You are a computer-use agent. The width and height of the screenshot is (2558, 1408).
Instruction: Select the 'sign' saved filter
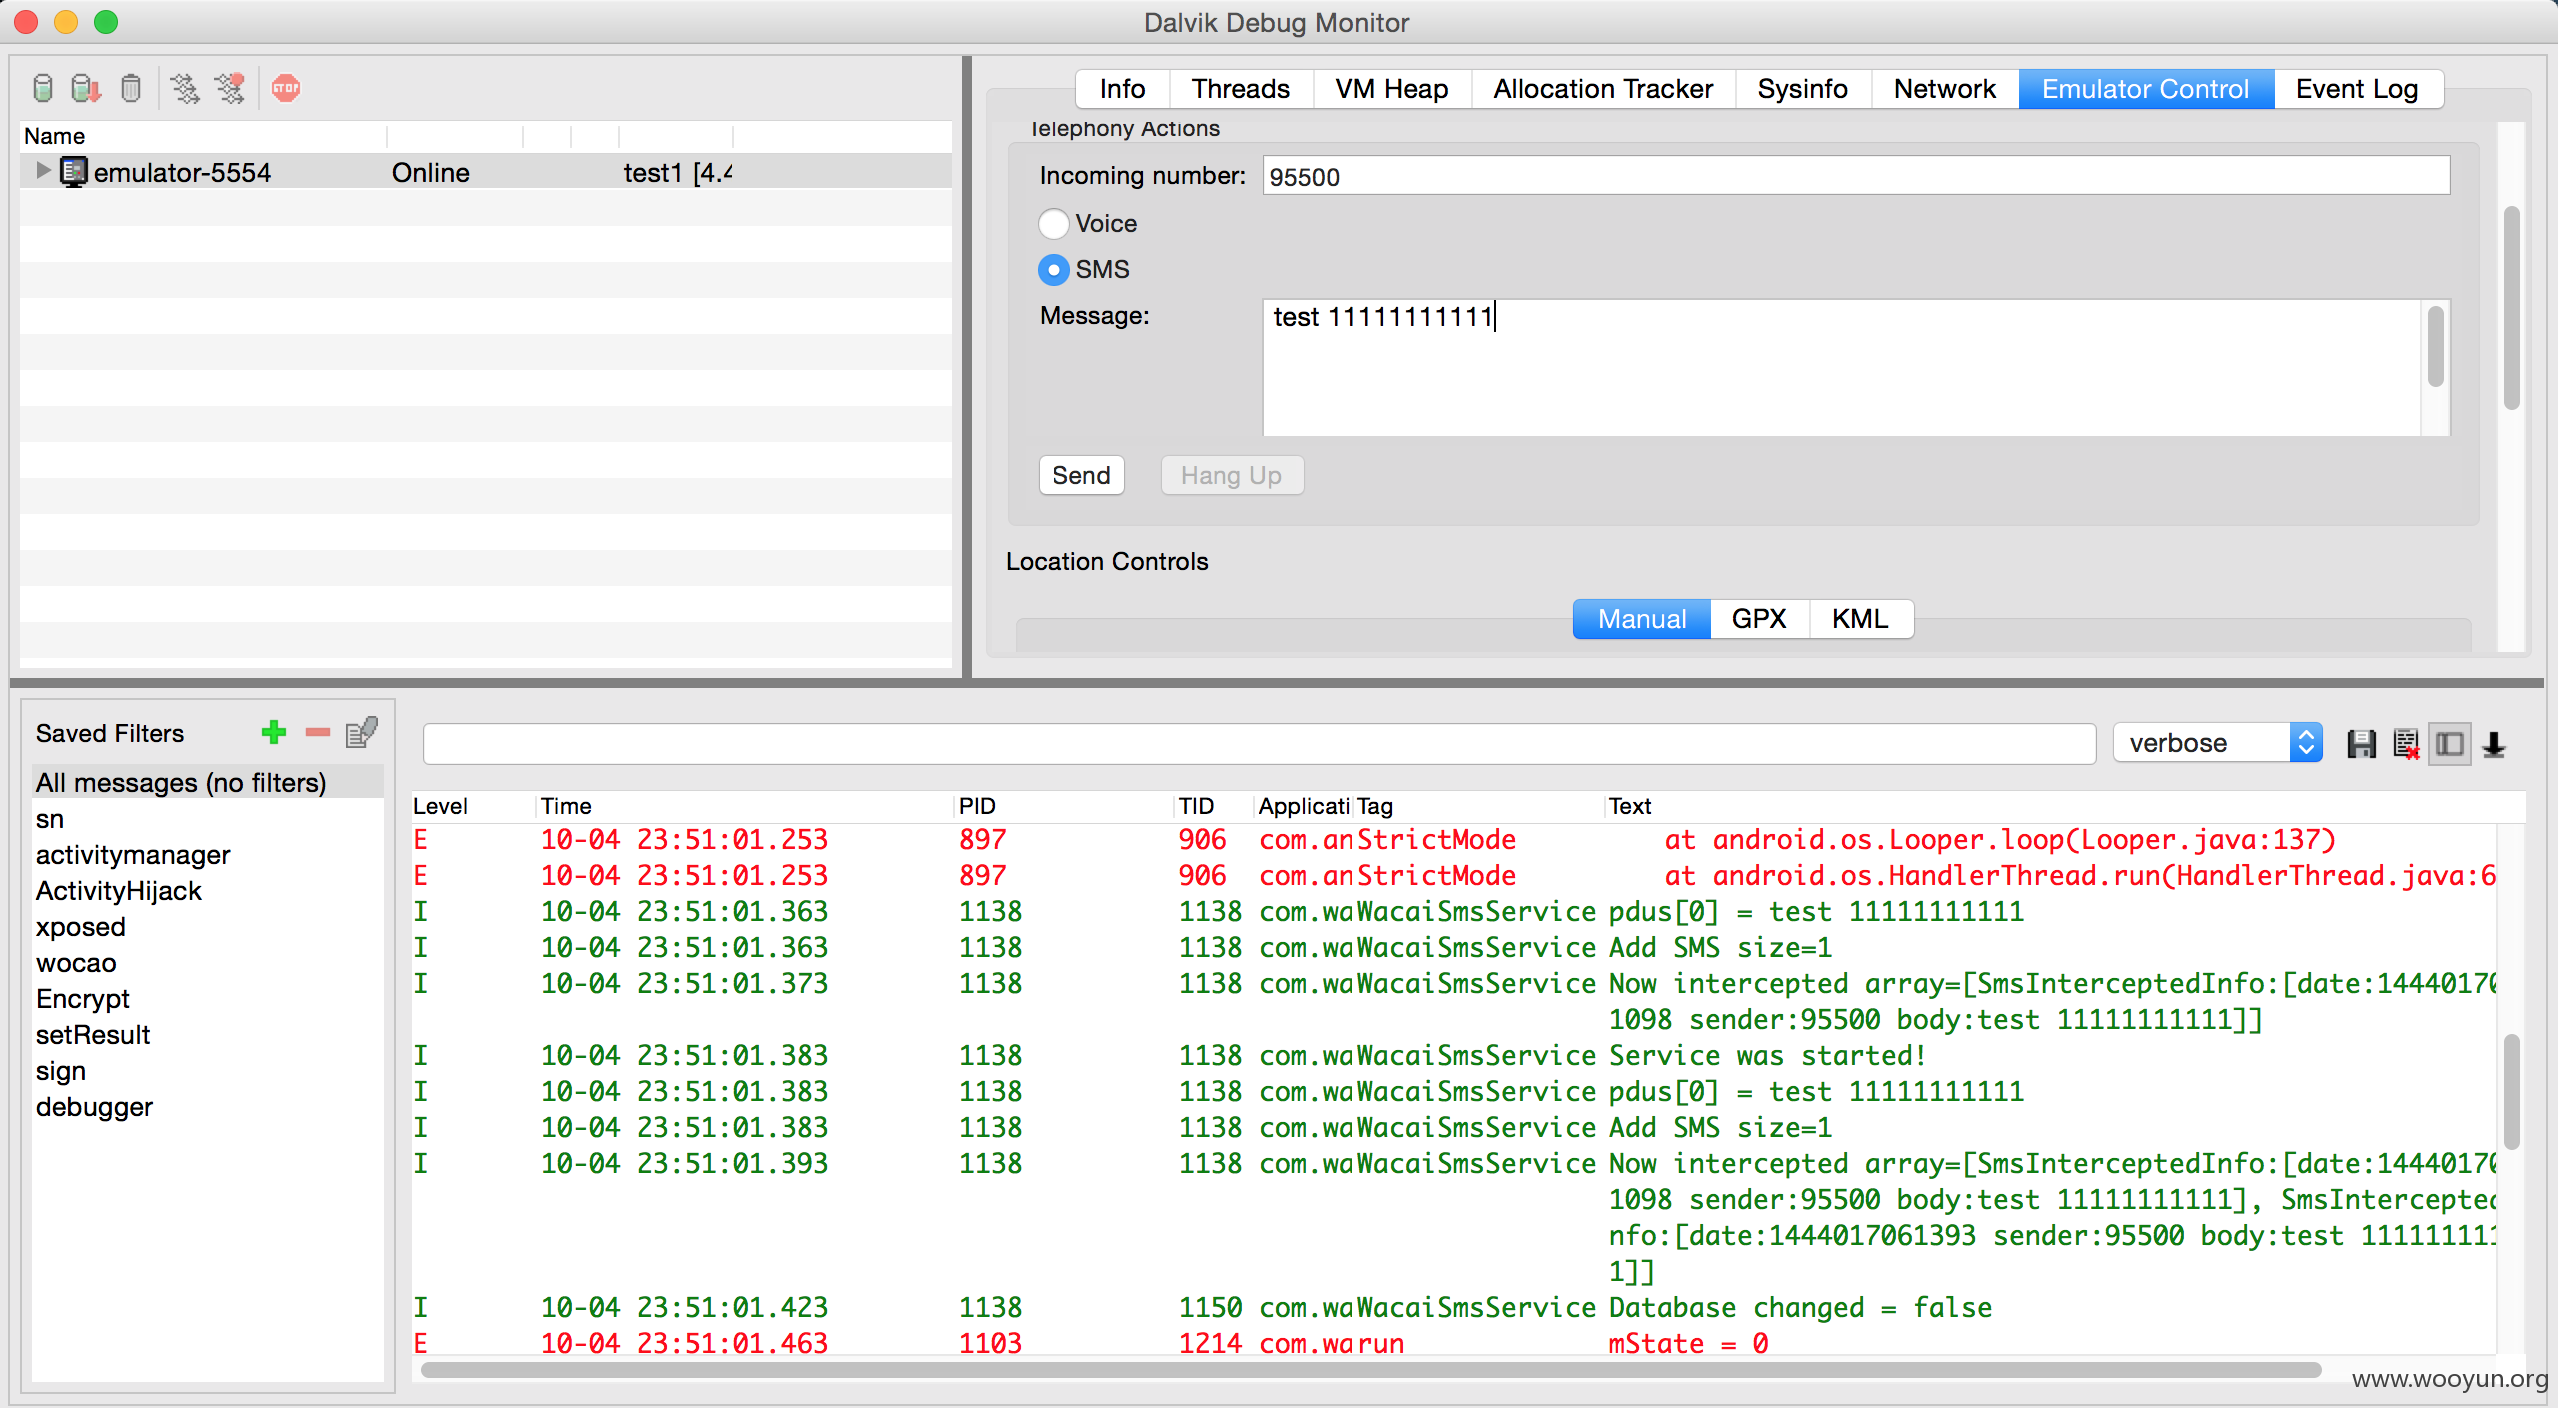[x=208, y=1071]
